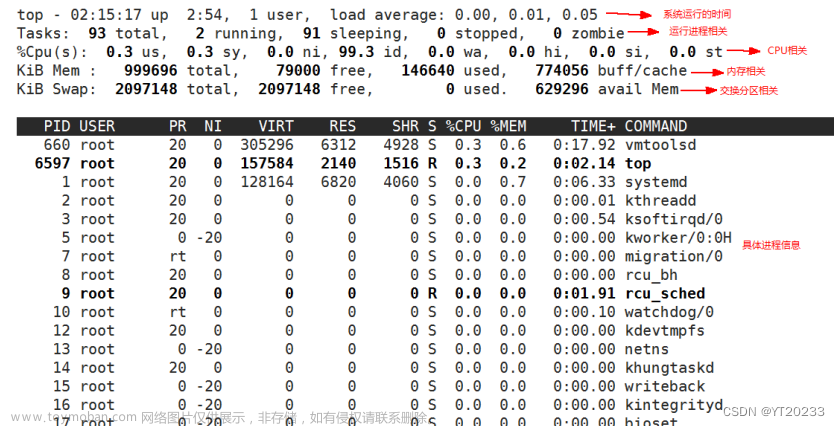Click the buff/cache value 774056
The height and width of the screenshot is (426, 840).
coord(562,70)
